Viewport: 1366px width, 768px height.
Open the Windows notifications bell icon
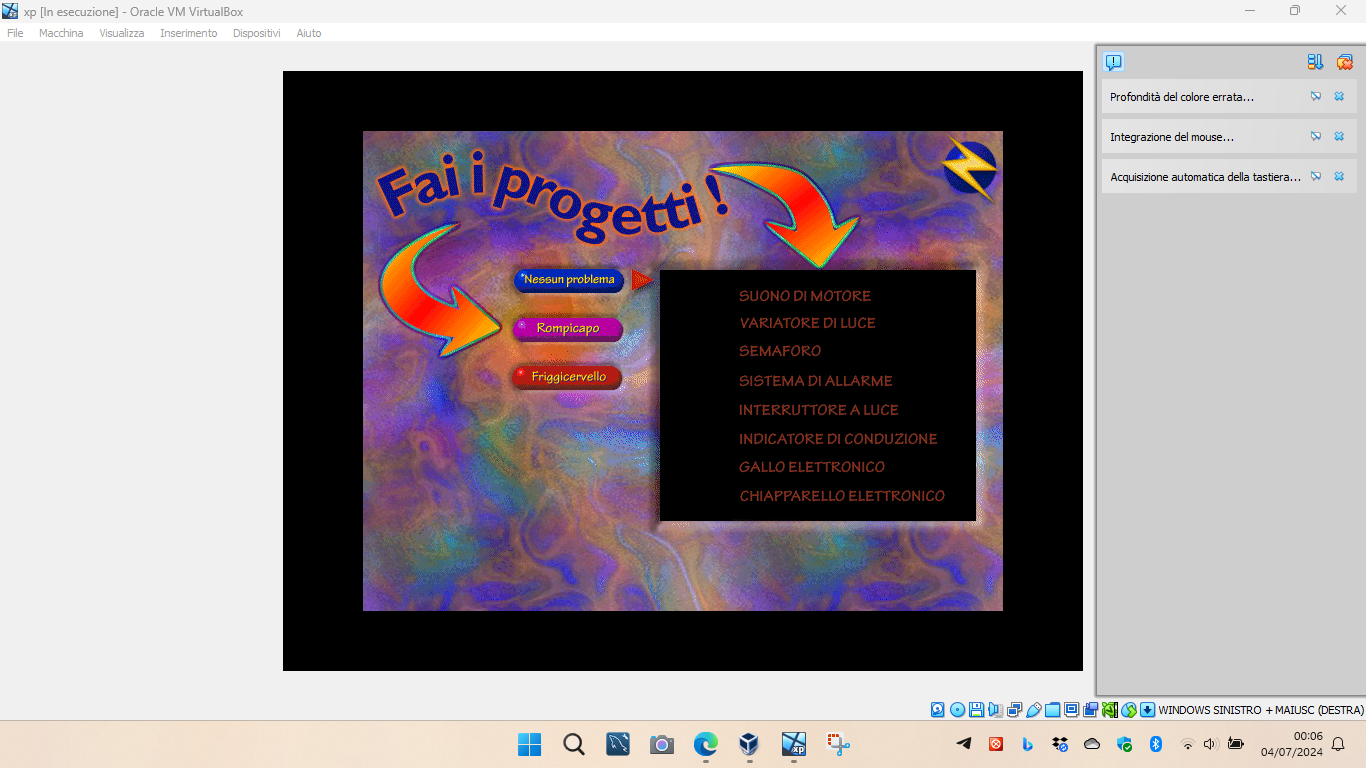[x=1338, y=744]
